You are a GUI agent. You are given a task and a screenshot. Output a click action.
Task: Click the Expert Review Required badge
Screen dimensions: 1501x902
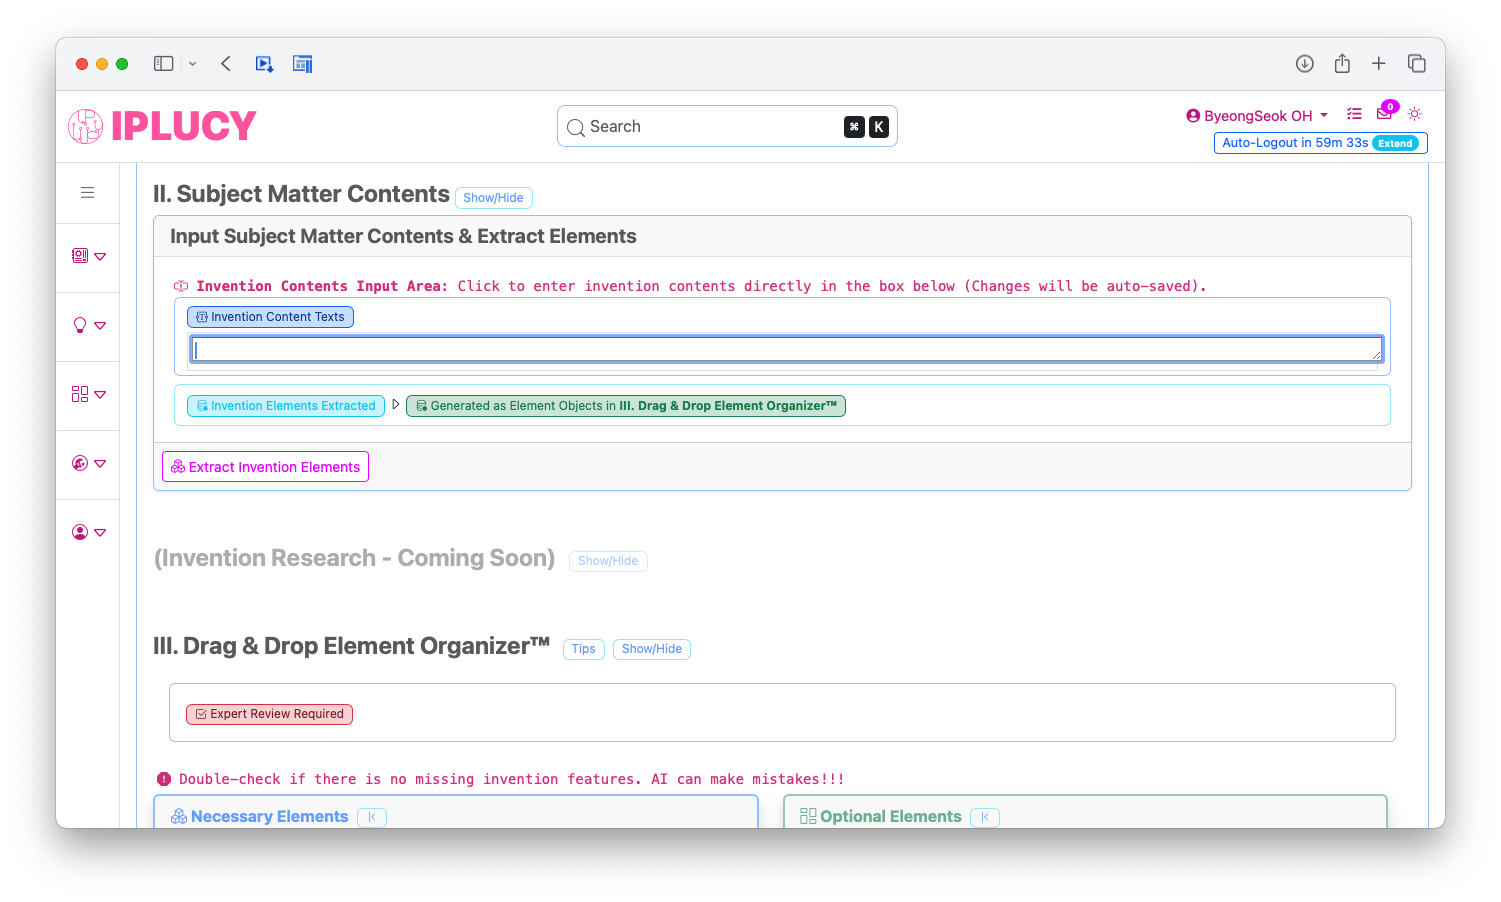pos(269,714)
